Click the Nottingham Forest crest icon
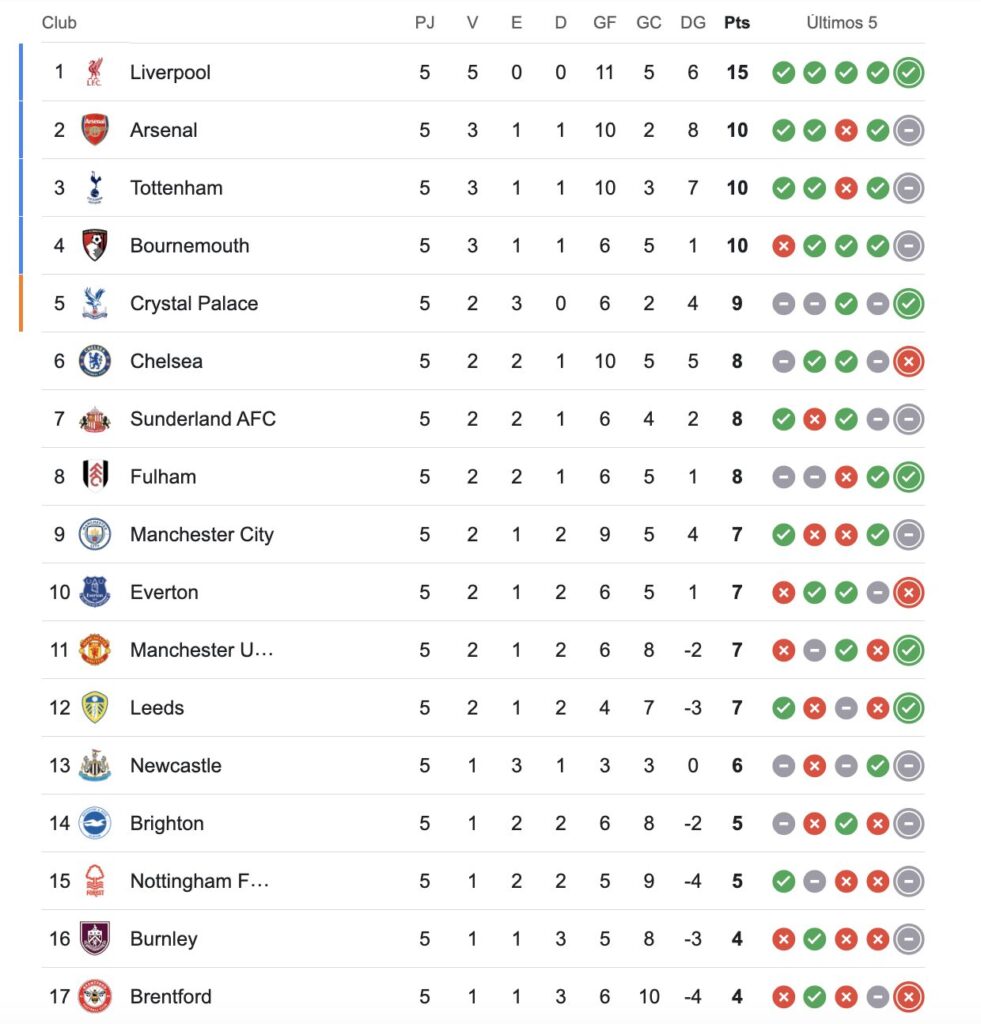The width and height of the screenshot is (981, 1024). [94, 881]
